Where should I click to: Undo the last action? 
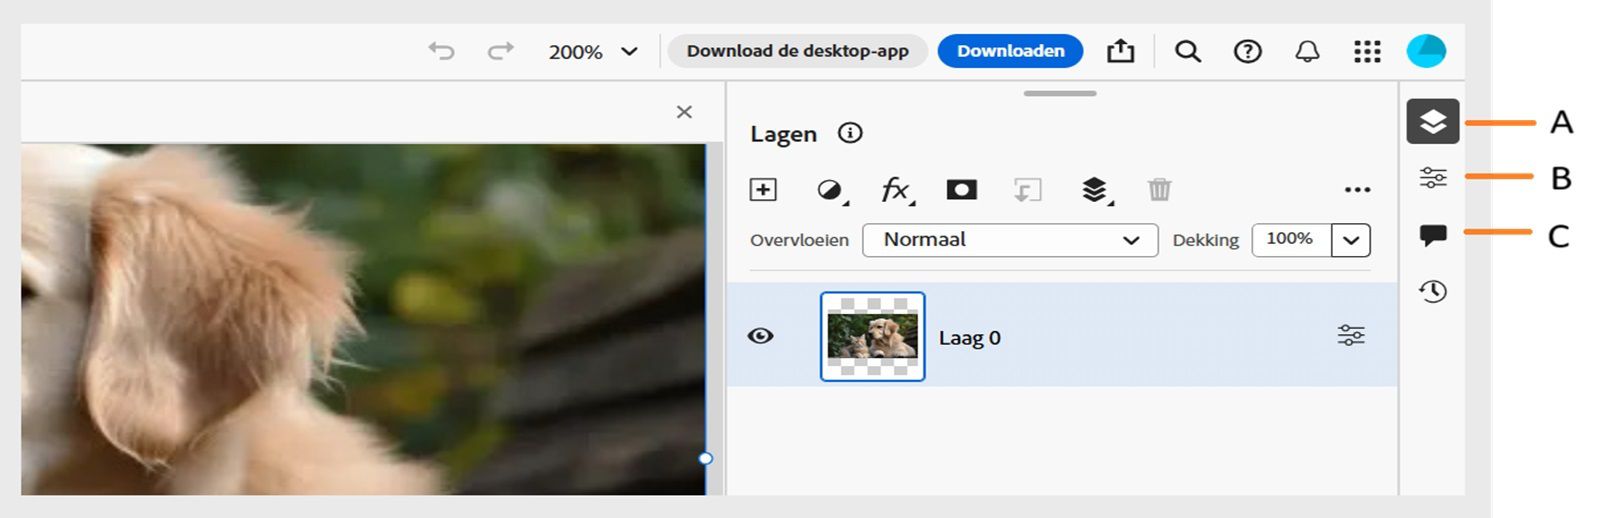click(x=441, y=51)
